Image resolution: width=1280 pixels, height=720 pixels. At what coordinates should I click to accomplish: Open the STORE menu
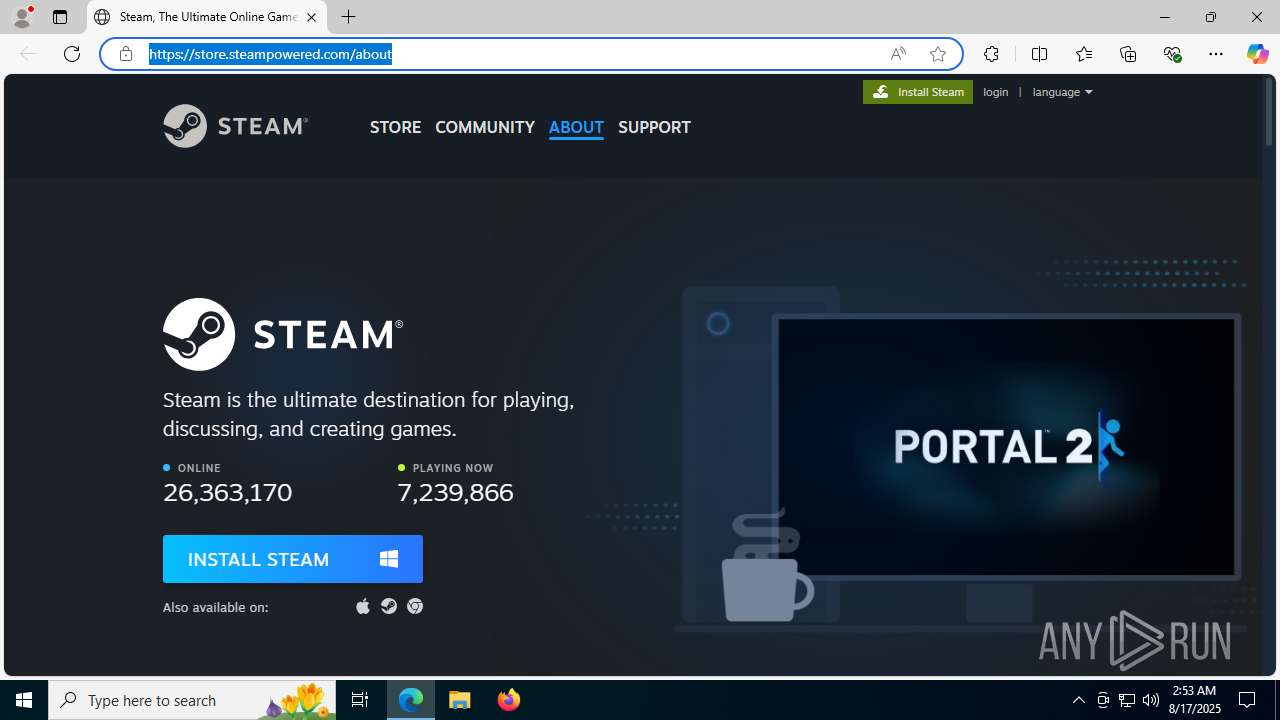click(x=395, y=127)
